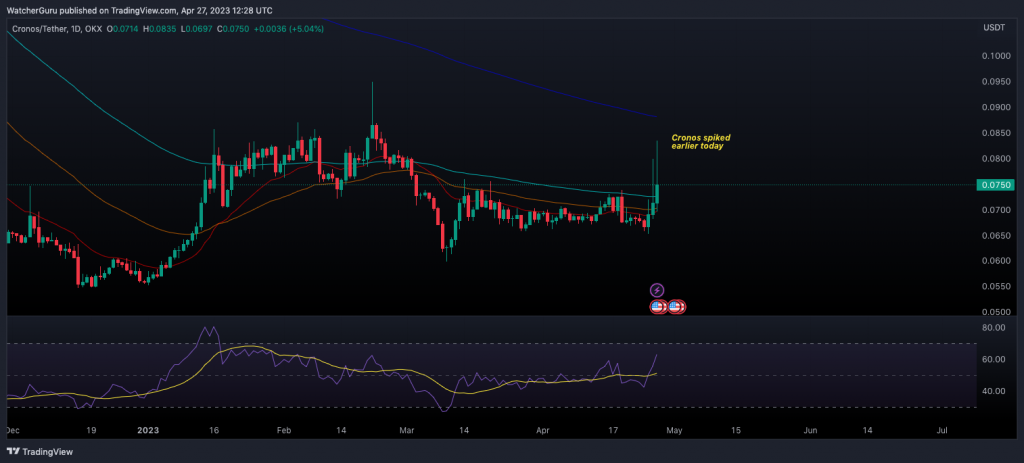Click the purple lightning event icon
1024x463 pixels.
657,290
